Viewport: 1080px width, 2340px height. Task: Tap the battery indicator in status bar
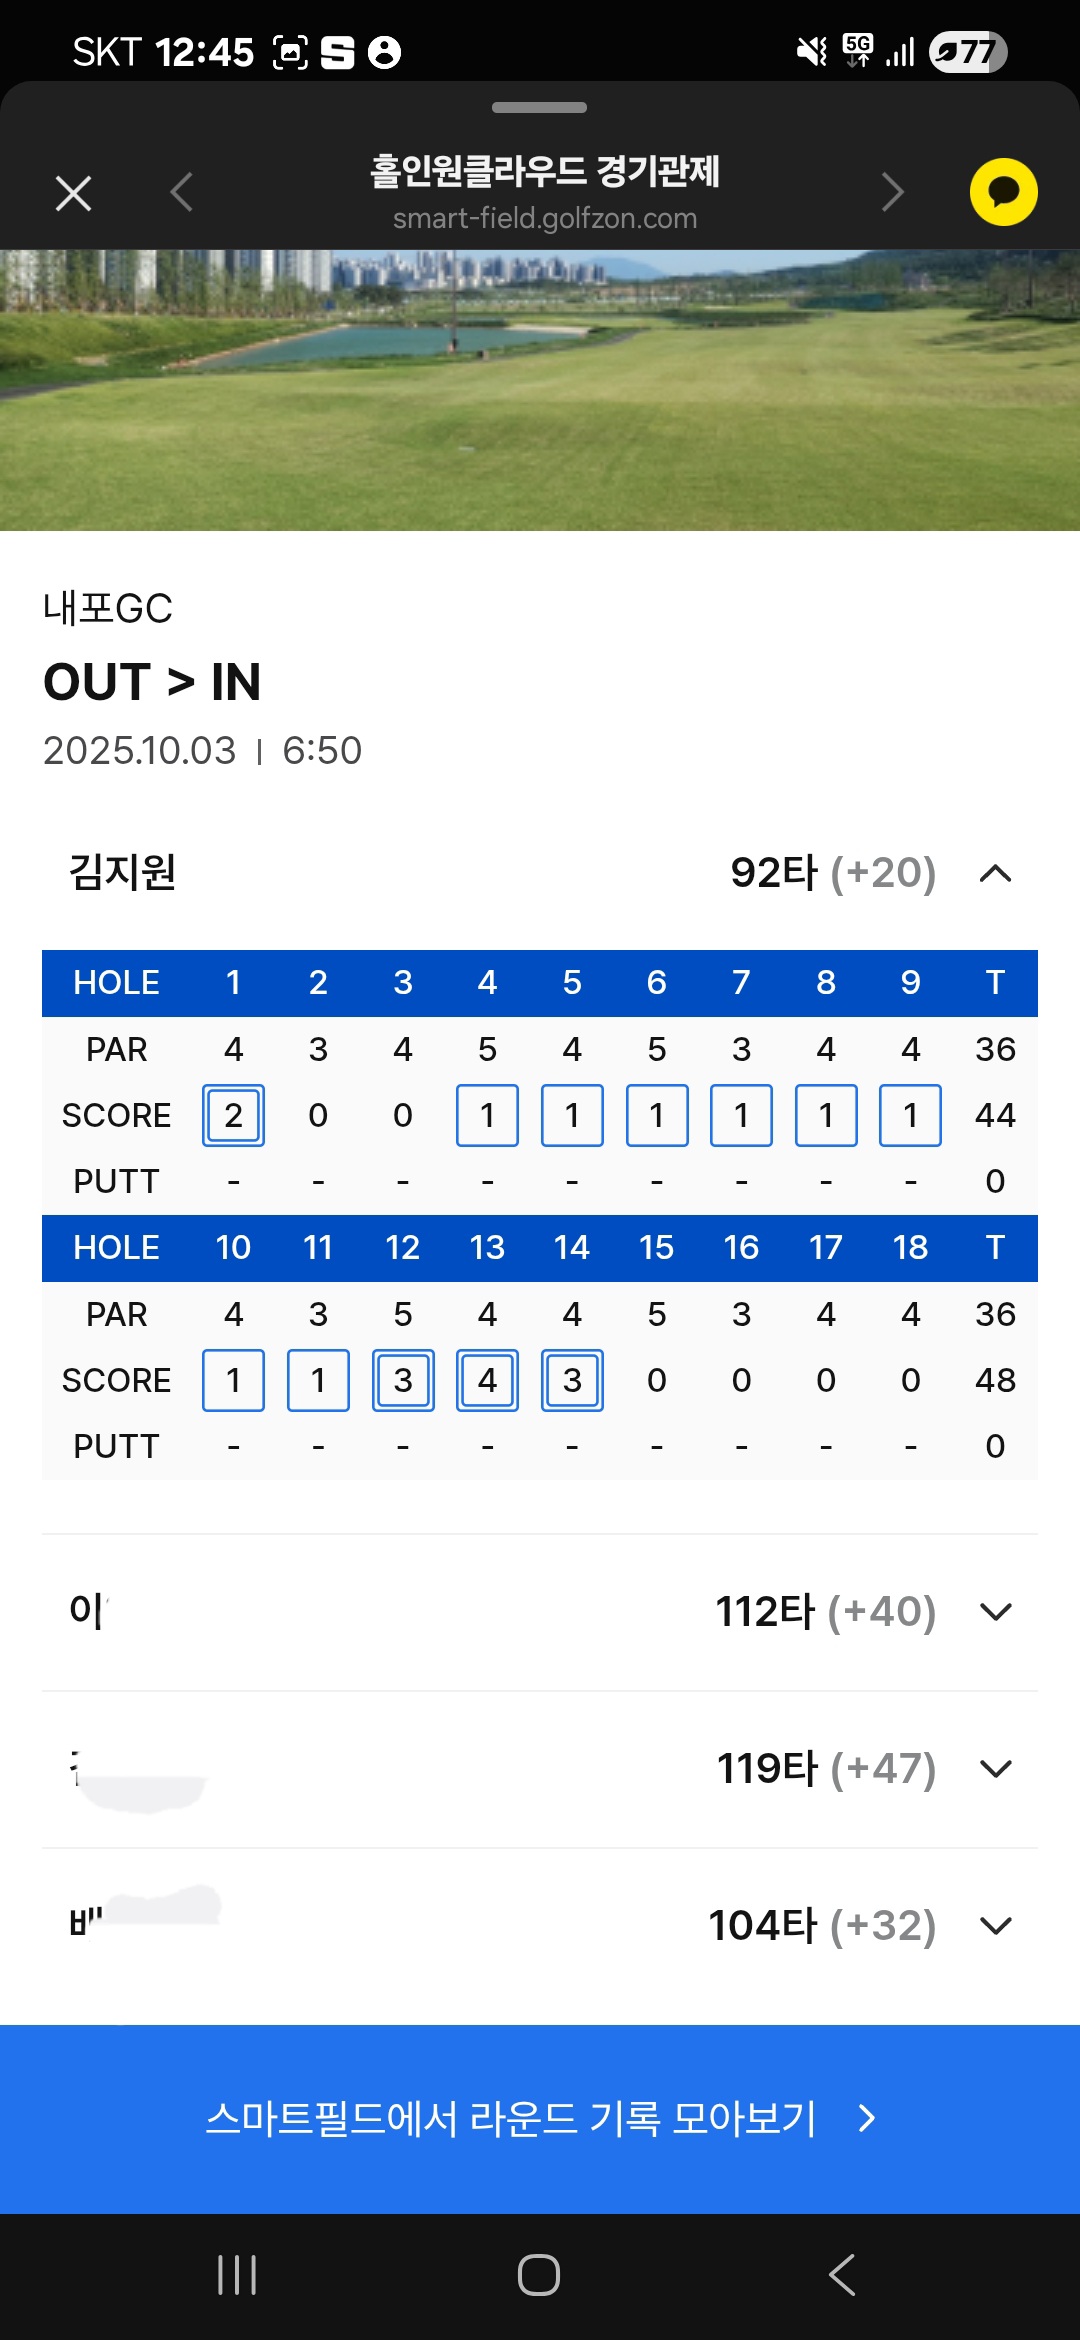click(967, 52)
